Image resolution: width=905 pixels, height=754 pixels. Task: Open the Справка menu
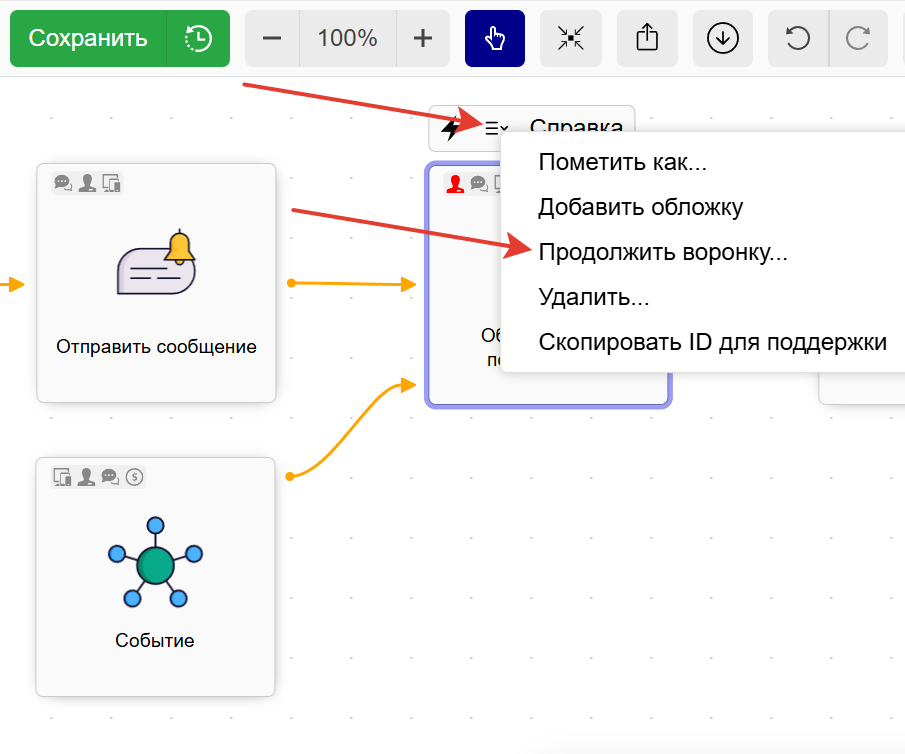[x=577, y=128]
